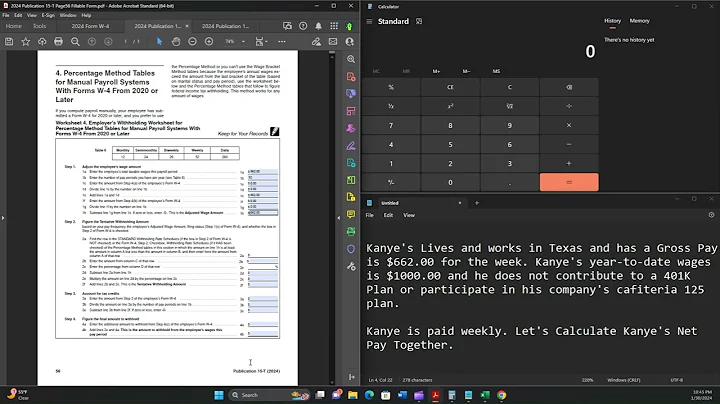Open the sign with pen tool icon
The height and width of the screenshot is (404, 720).
[316, 42]
